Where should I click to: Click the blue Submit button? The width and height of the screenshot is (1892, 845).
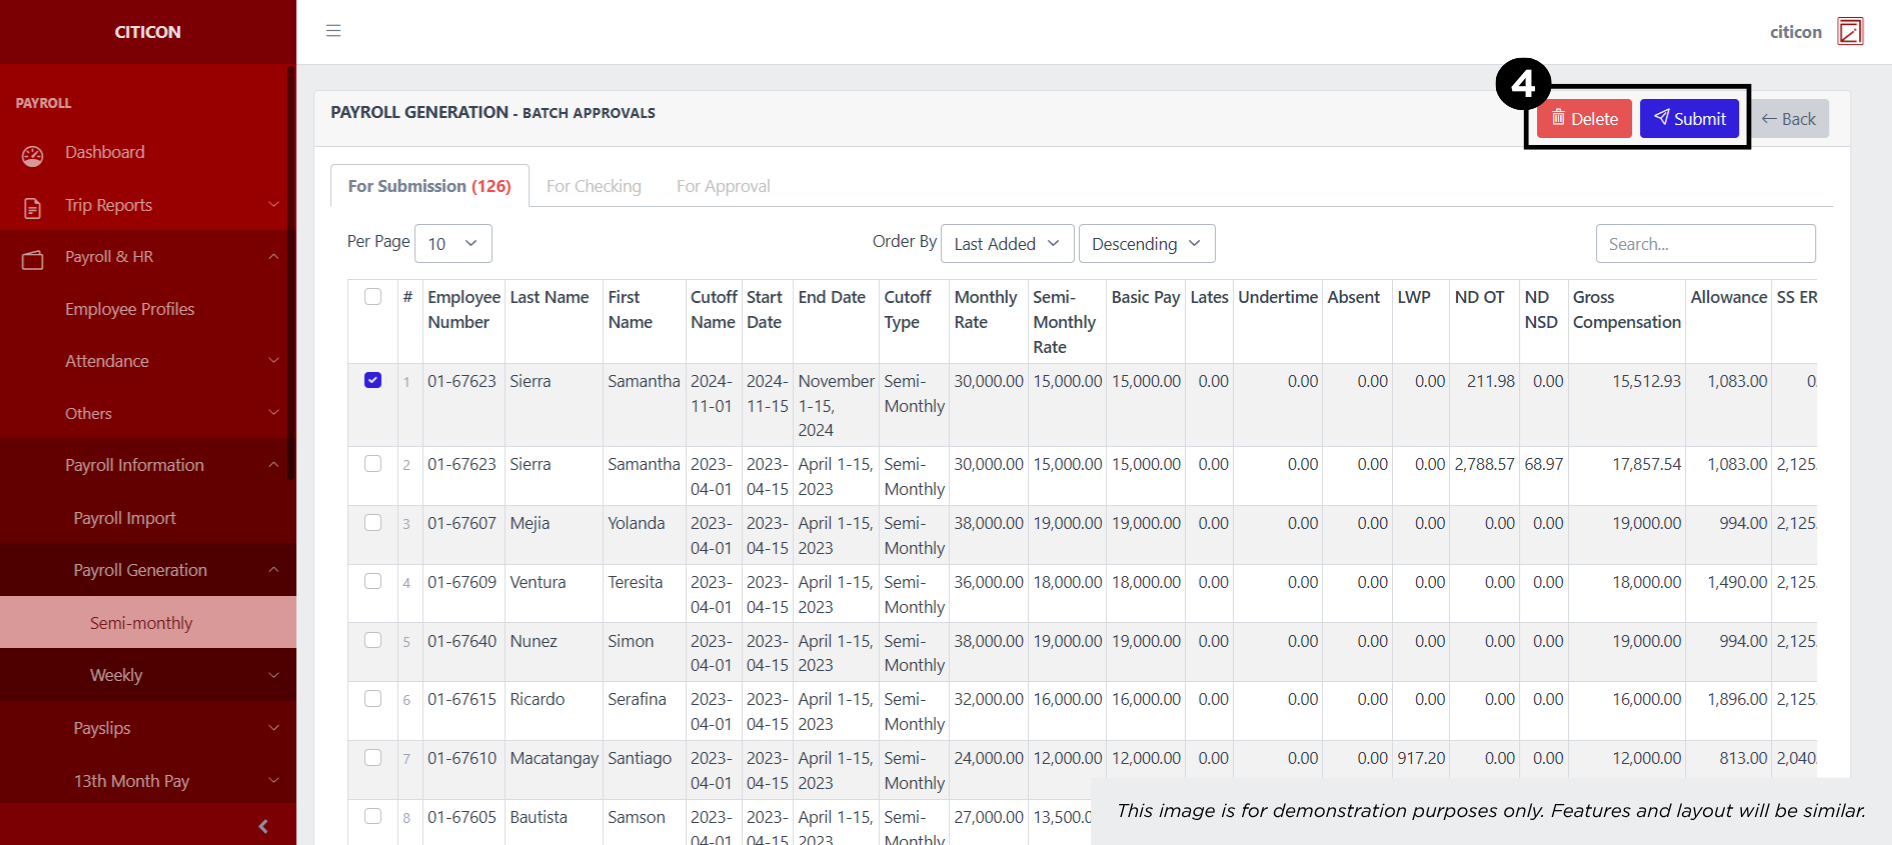pyautogui.click(x=1689, y=119)
